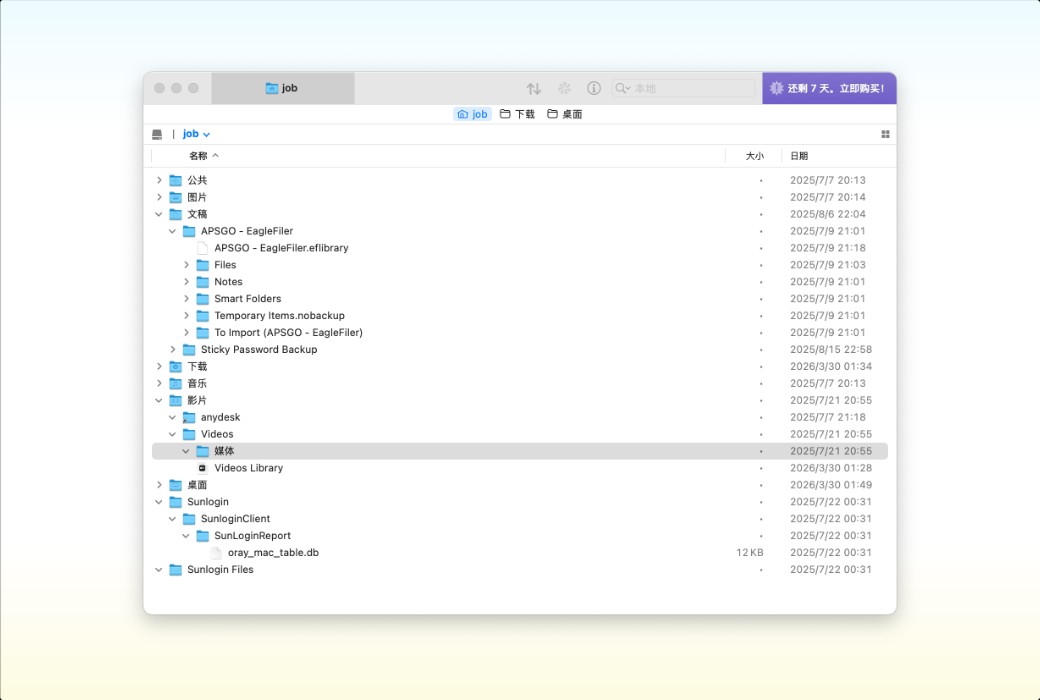Click the oray_mac_table.db document icon
1040x700 pixels.
point(217,552)
